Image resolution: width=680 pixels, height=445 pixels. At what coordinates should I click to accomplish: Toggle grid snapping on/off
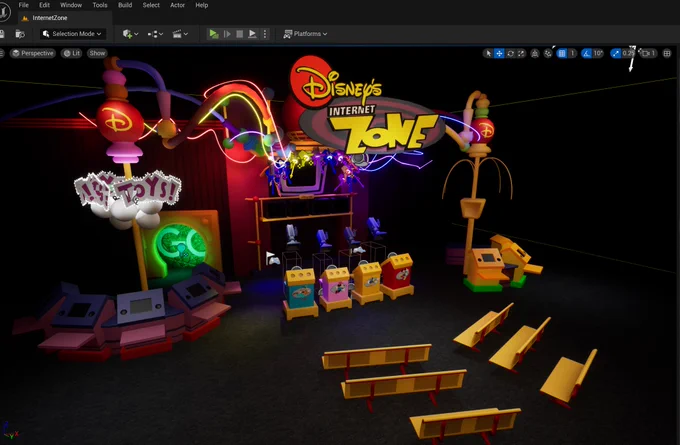[562, 53]
